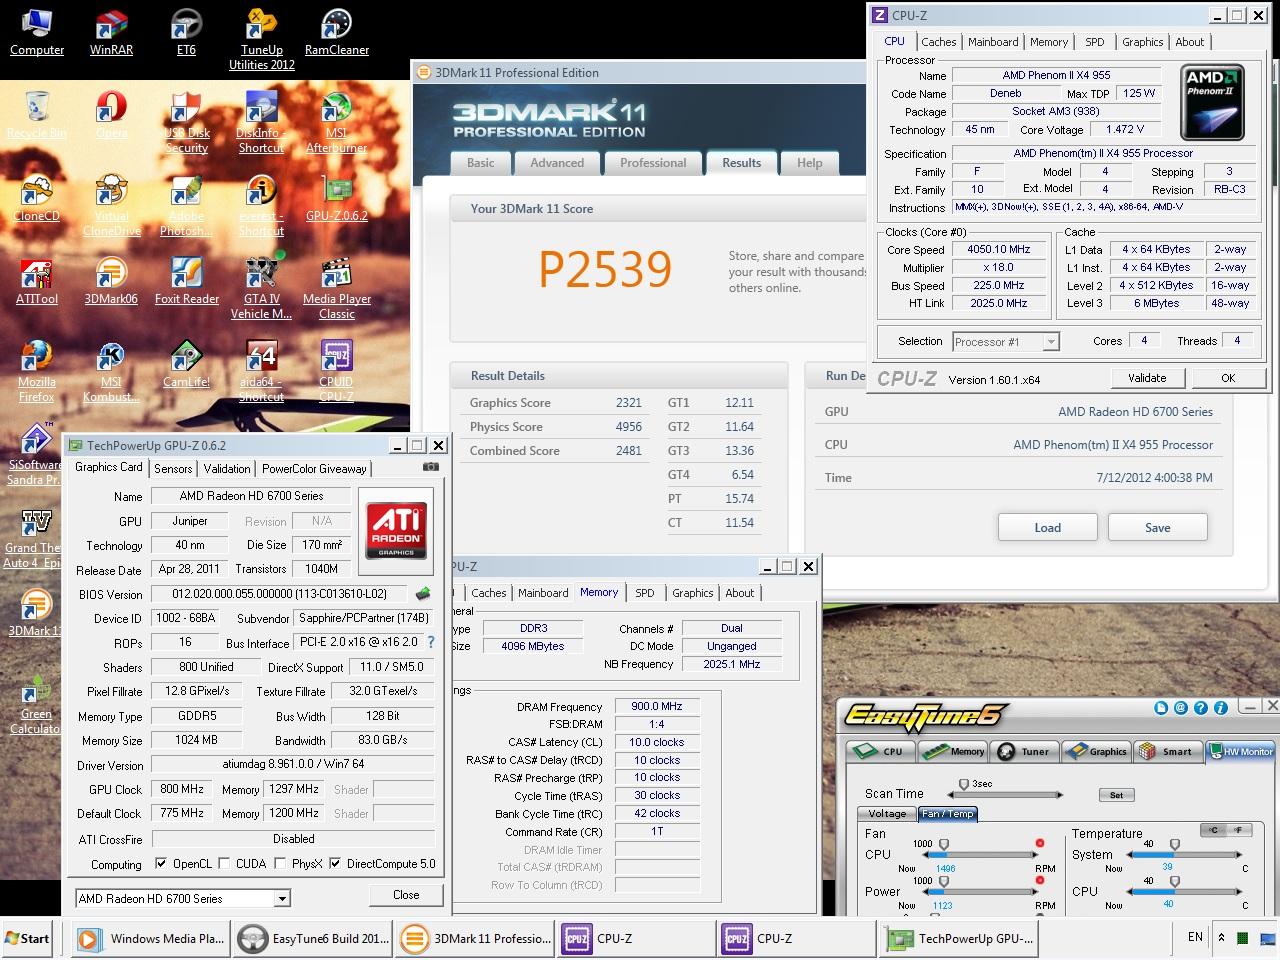The image size is (1280, 960).
Task: Toggle the CPU fan red alert indicator
Action: point(1040,844)
